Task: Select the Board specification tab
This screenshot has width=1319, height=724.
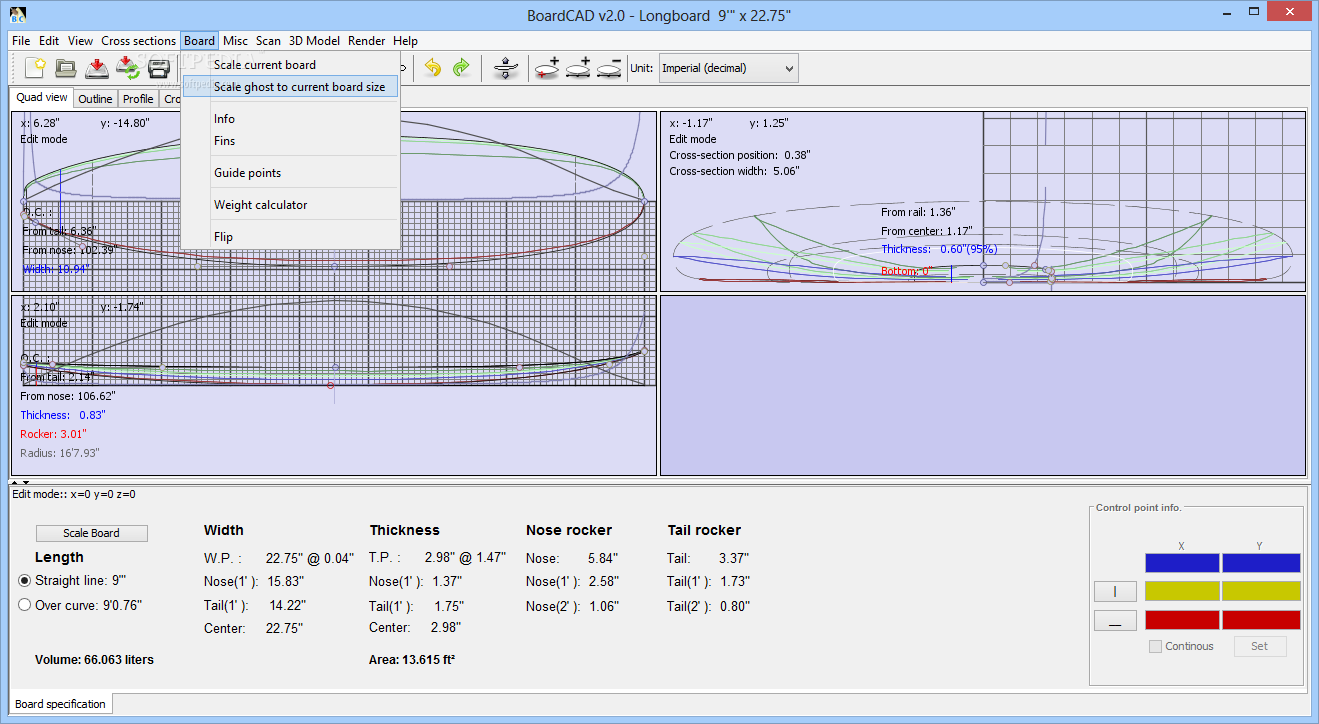Action: [61, 704]
